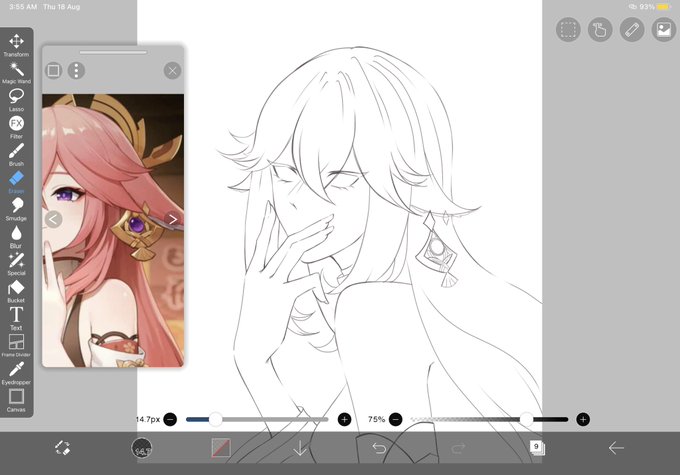Adjust the brush thickness slider

point(257,419)
